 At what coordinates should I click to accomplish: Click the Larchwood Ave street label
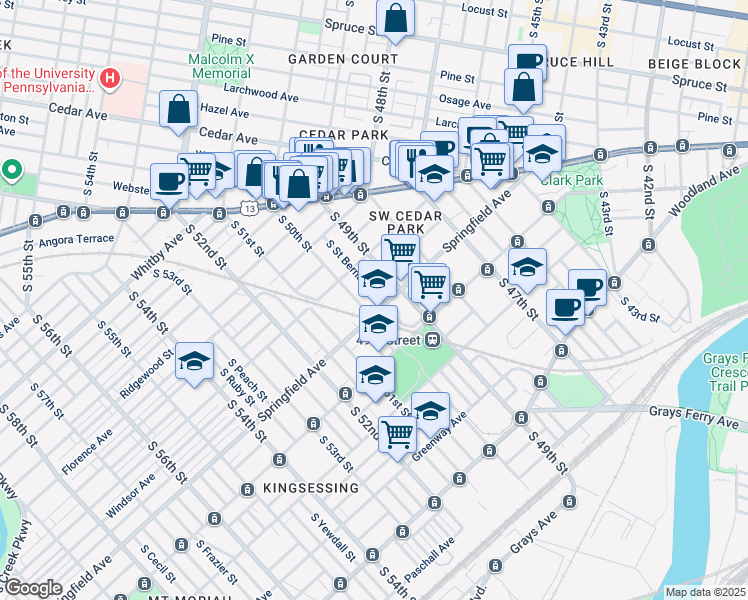[x=261, y=92]
